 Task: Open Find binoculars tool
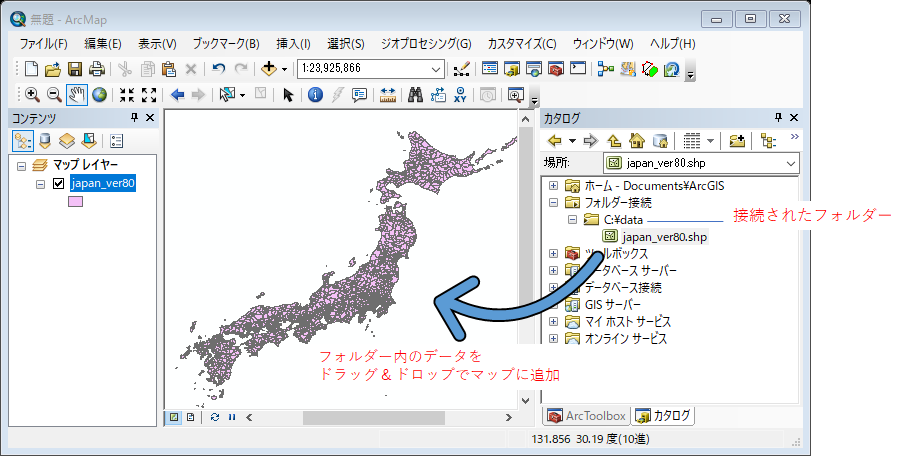tap(415, 94)
